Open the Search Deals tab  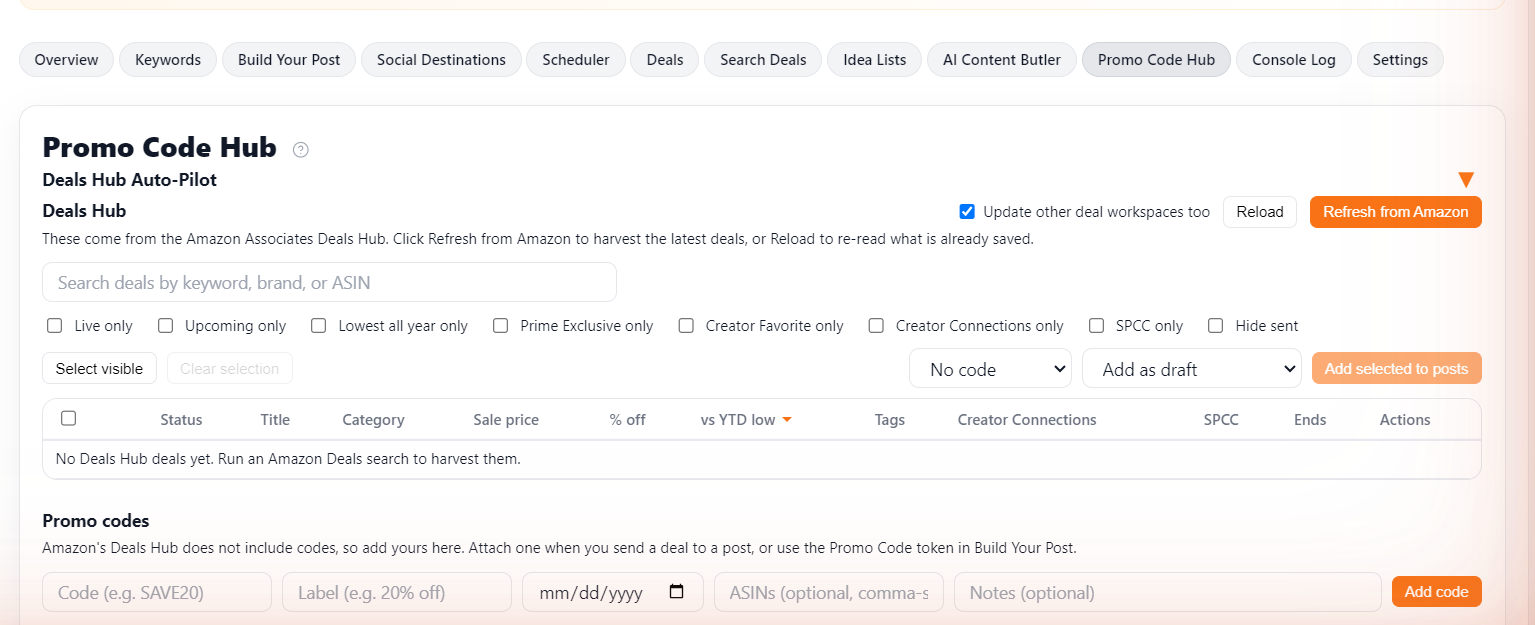click(763, 60)
